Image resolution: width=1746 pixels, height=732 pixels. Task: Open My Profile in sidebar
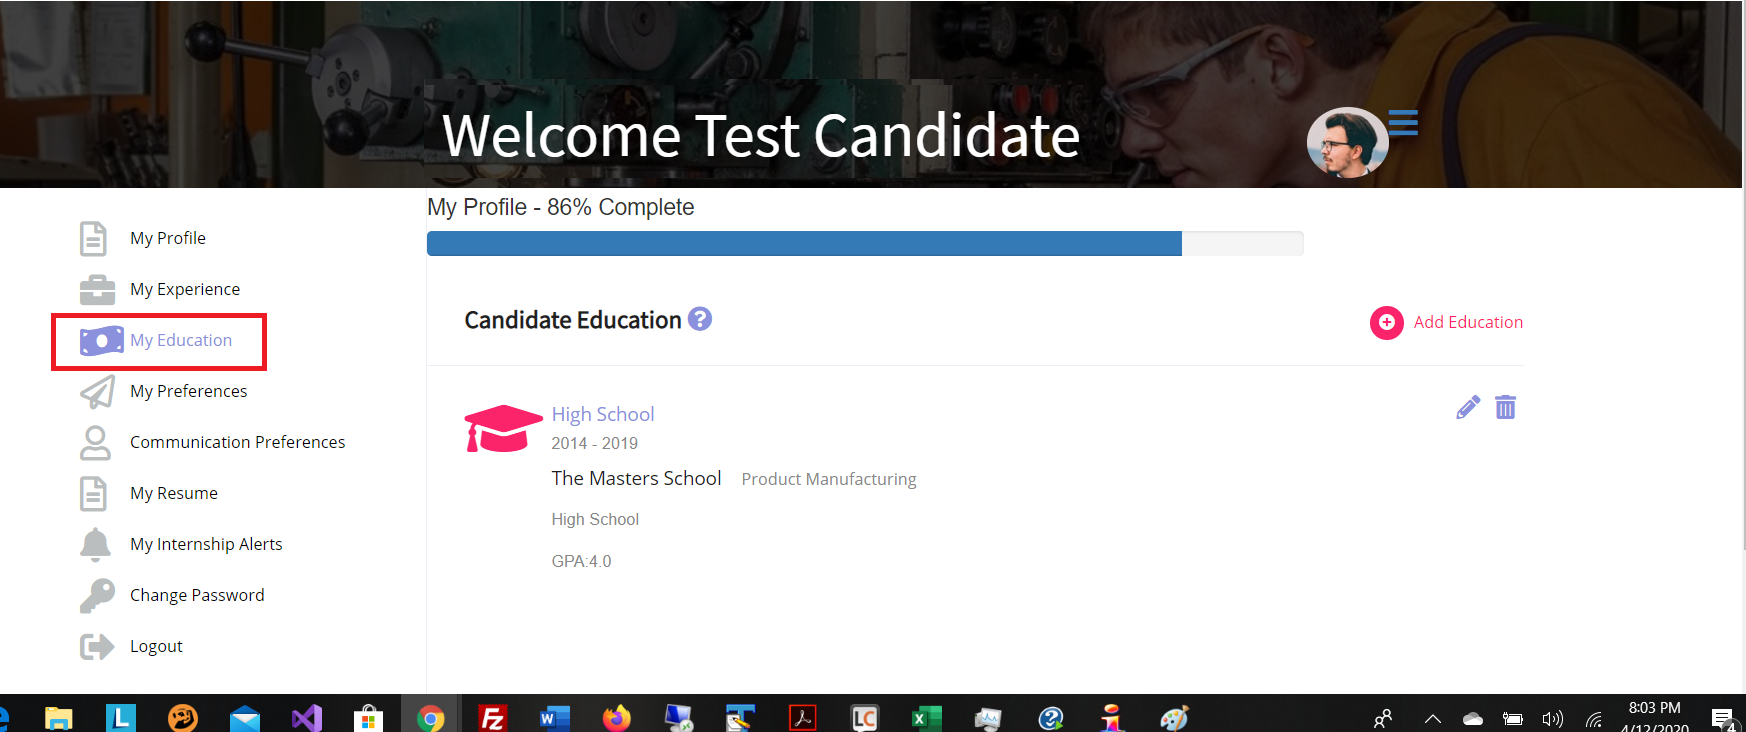pos(168,238)
